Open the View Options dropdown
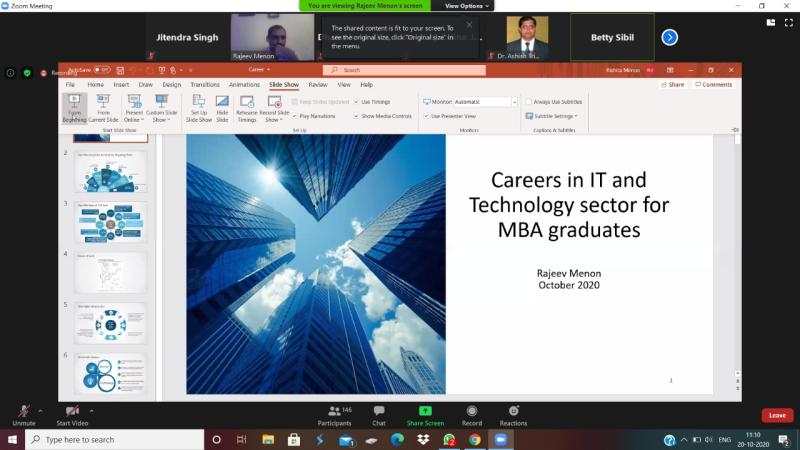Image resolution: width=800 pixels, height=450 pixels. coord(466,5)
